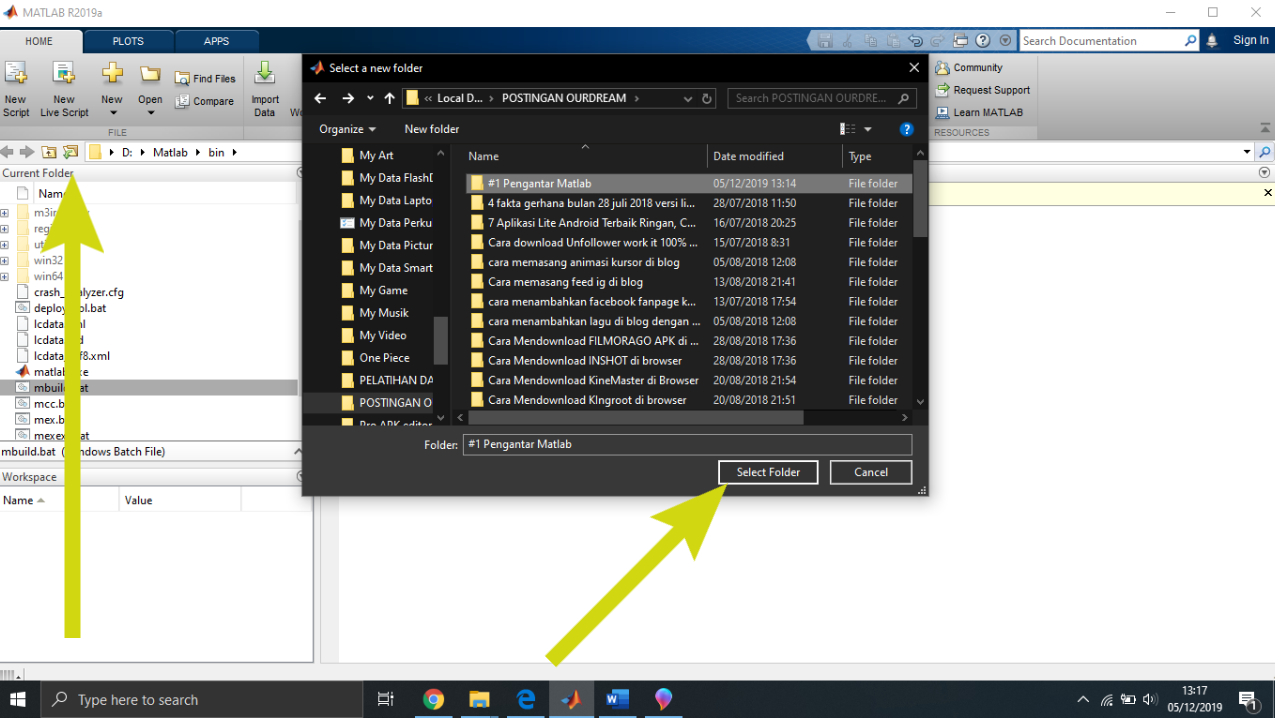Open the MATLAB address bar dropdown arrow
This screenshot has height=720, width=1280.
(x=1247, y=152)
